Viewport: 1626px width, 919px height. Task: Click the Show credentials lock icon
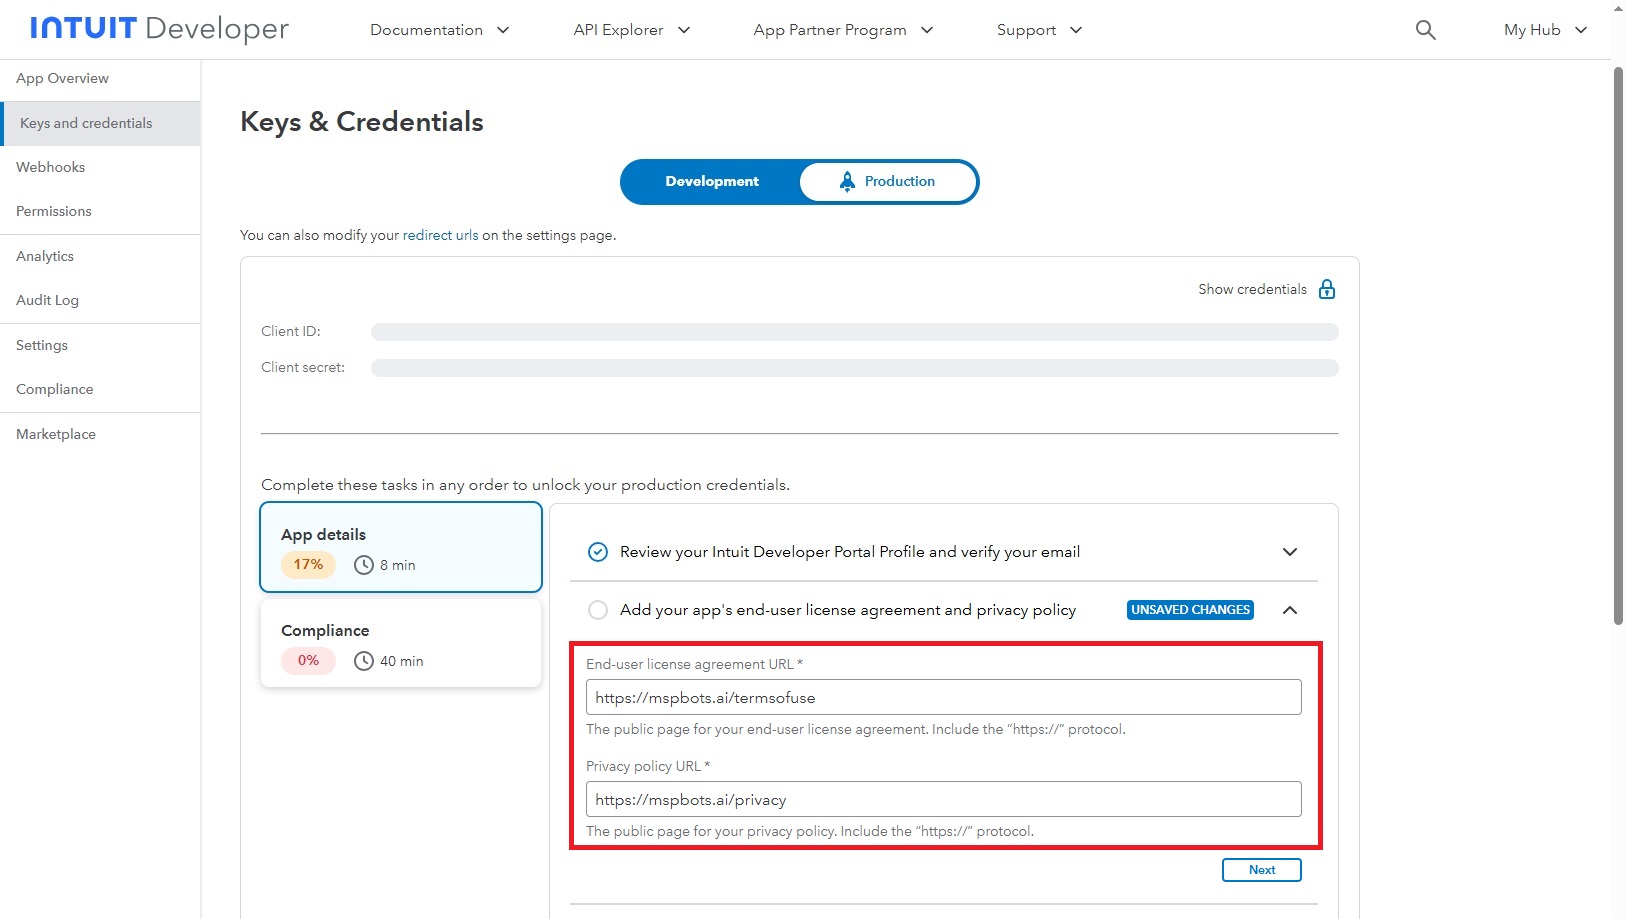point(1327,289)
